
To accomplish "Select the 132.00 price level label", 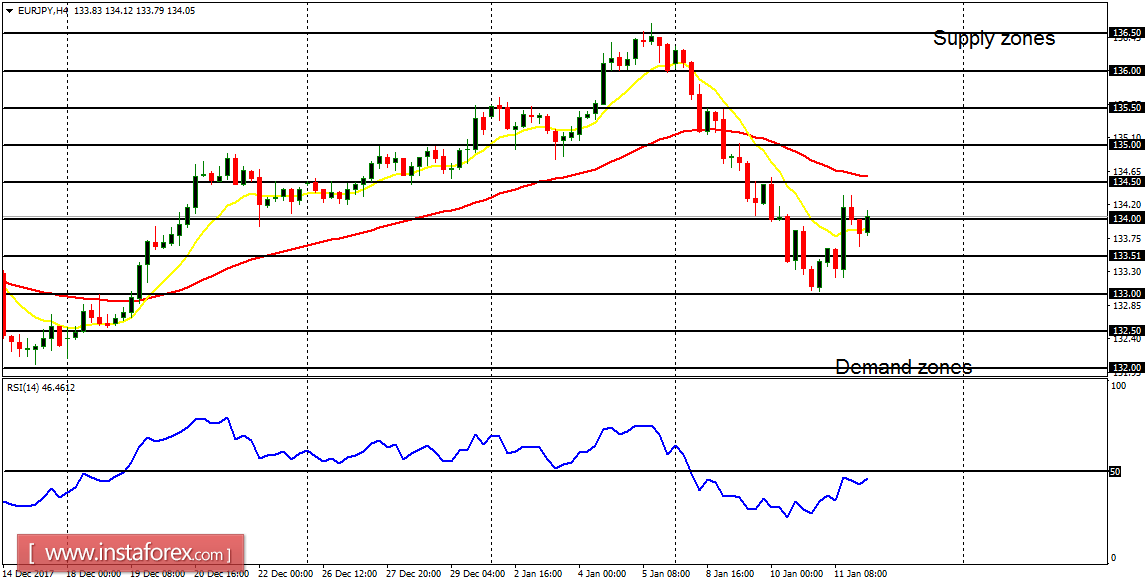I will pos(1129,366).
